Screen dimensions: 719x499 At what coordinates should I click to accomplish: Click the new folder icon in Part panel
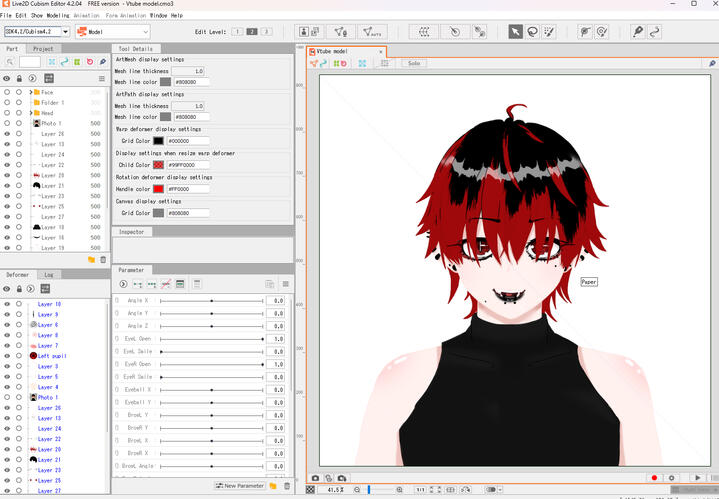click(91, 259)
